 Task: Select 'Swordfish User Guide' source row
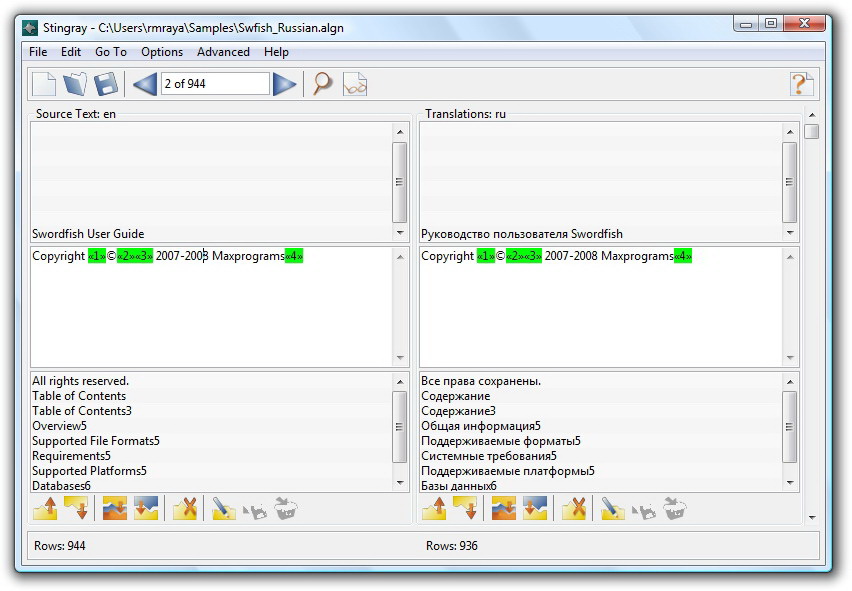coord(211,234)
